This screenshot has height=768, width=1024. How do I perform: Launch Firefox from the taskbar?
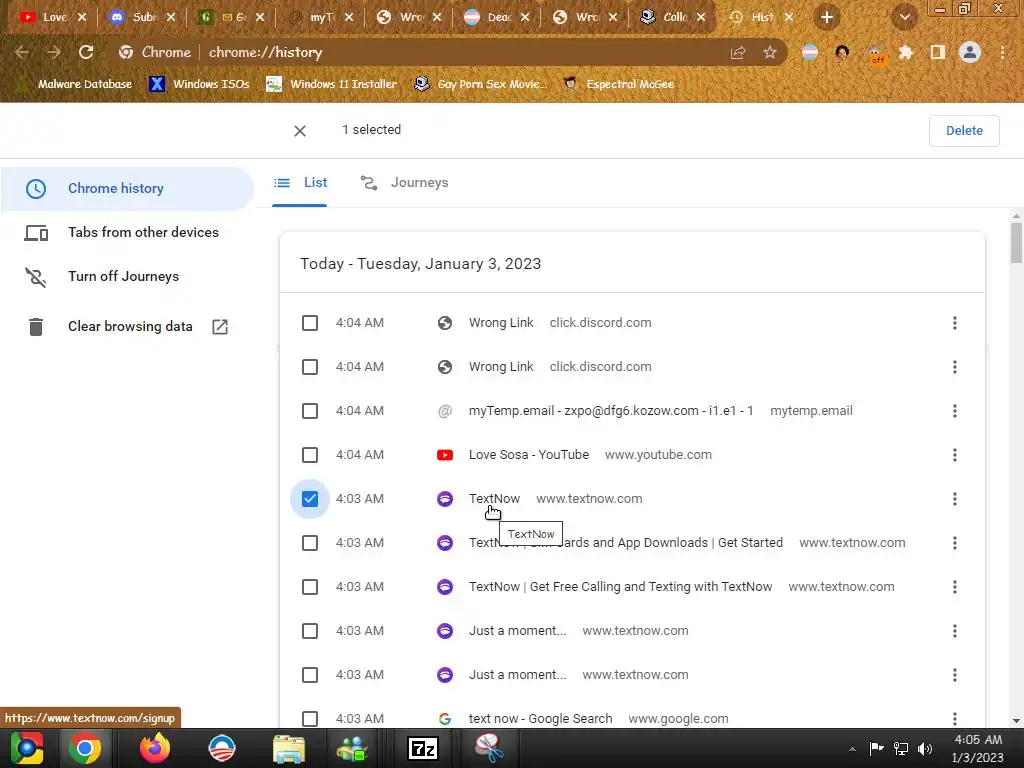[155, 748]
